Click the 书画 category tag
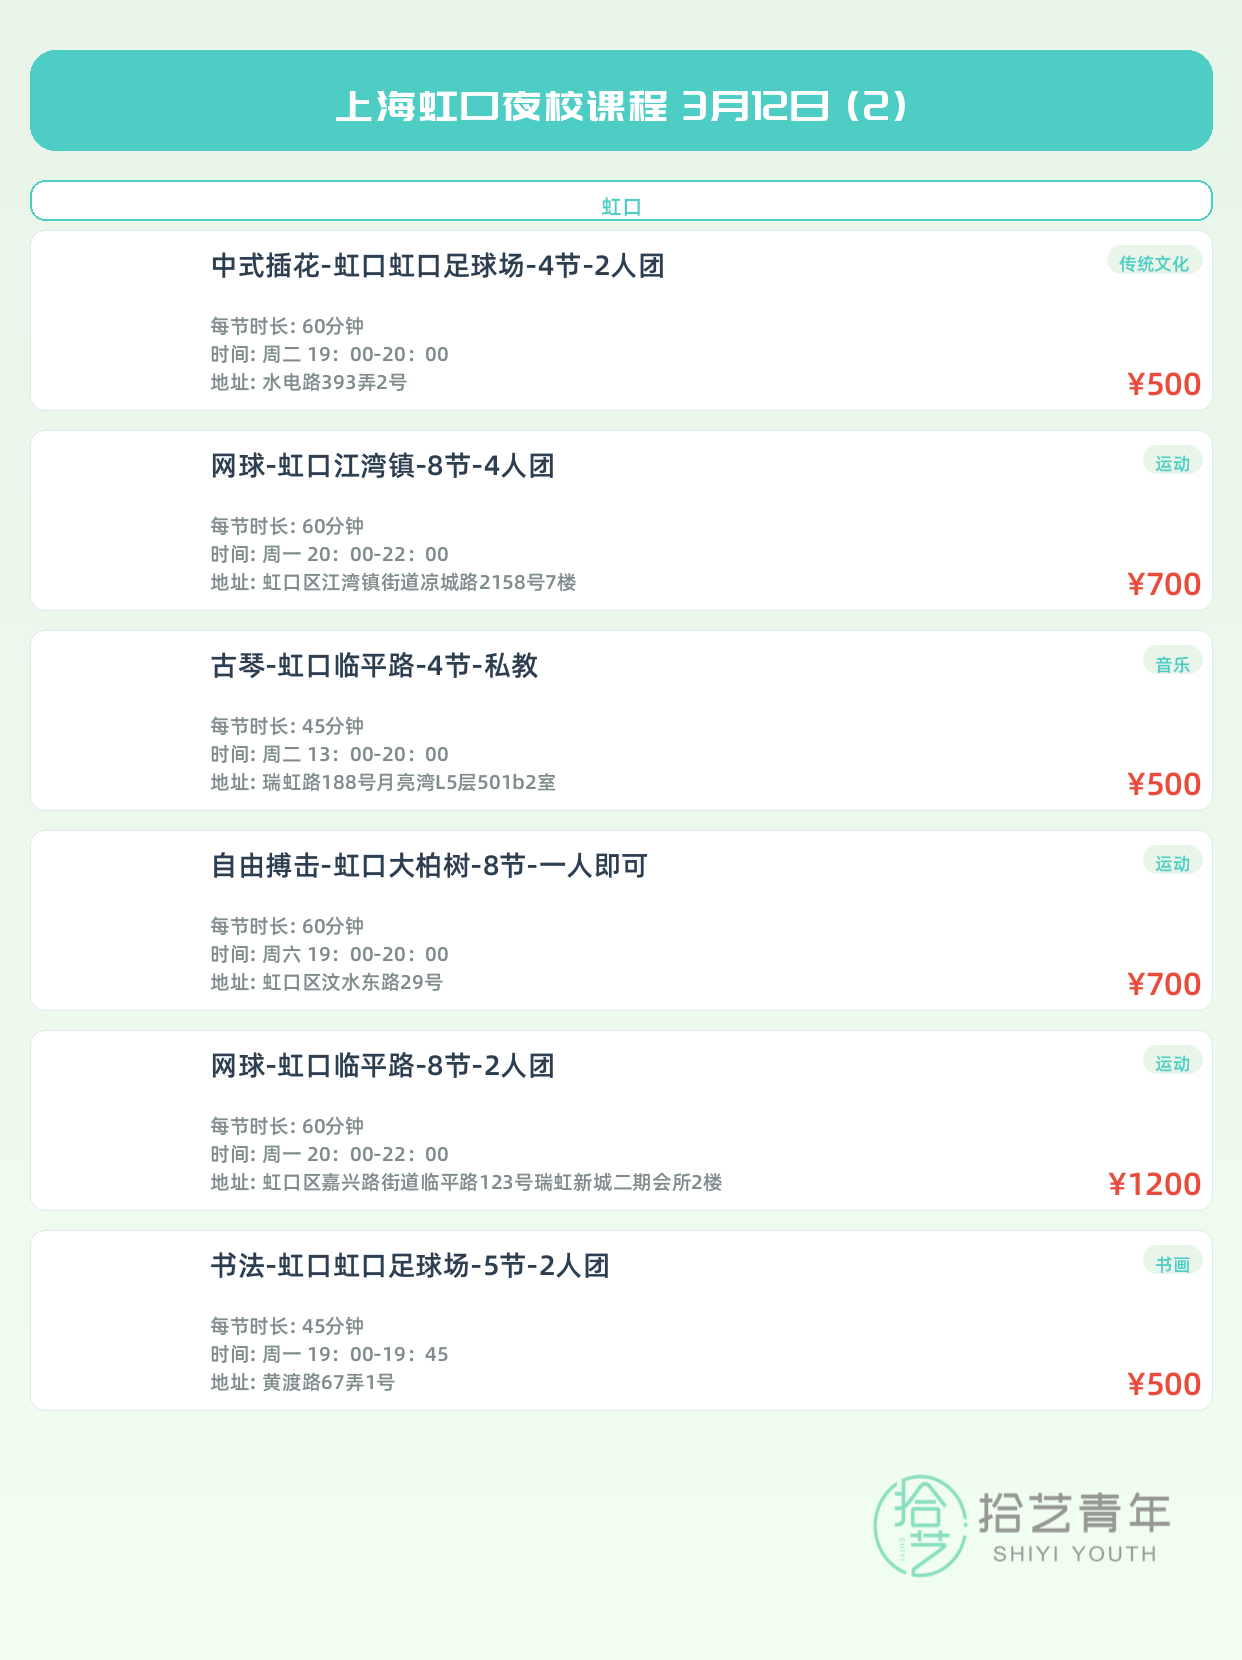The image size is (1242, 1660). click(x=1172, y=1264)
